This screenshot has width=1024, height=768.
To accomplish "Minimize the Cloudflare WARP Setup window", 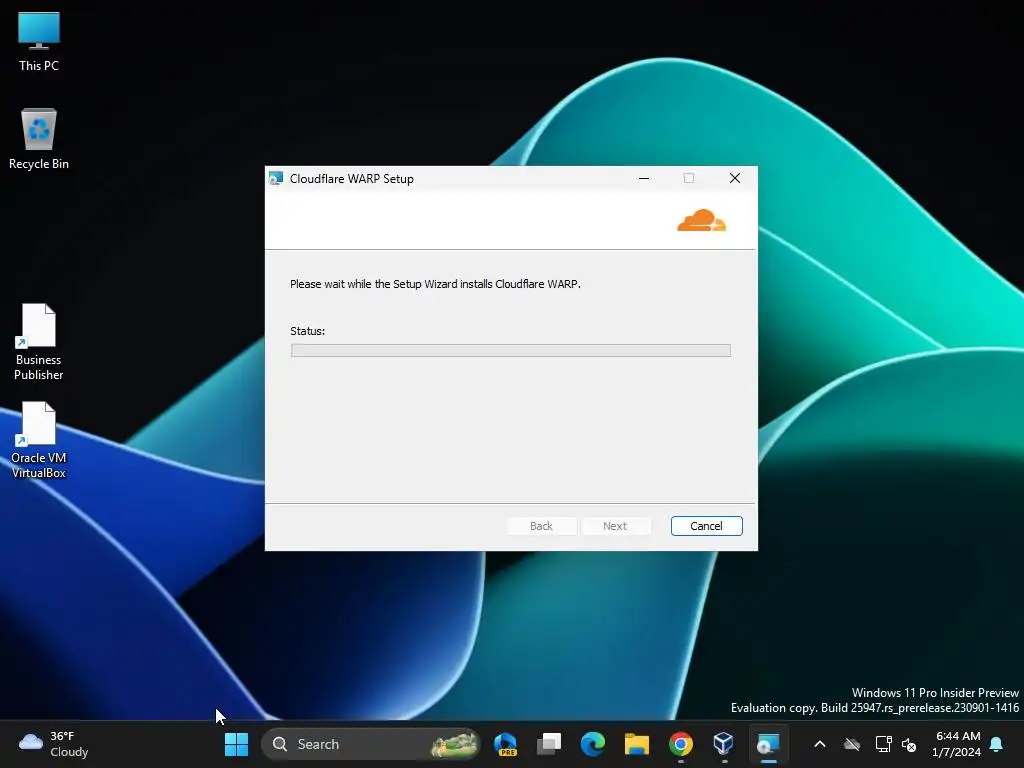I will click(x=644, y=178).
